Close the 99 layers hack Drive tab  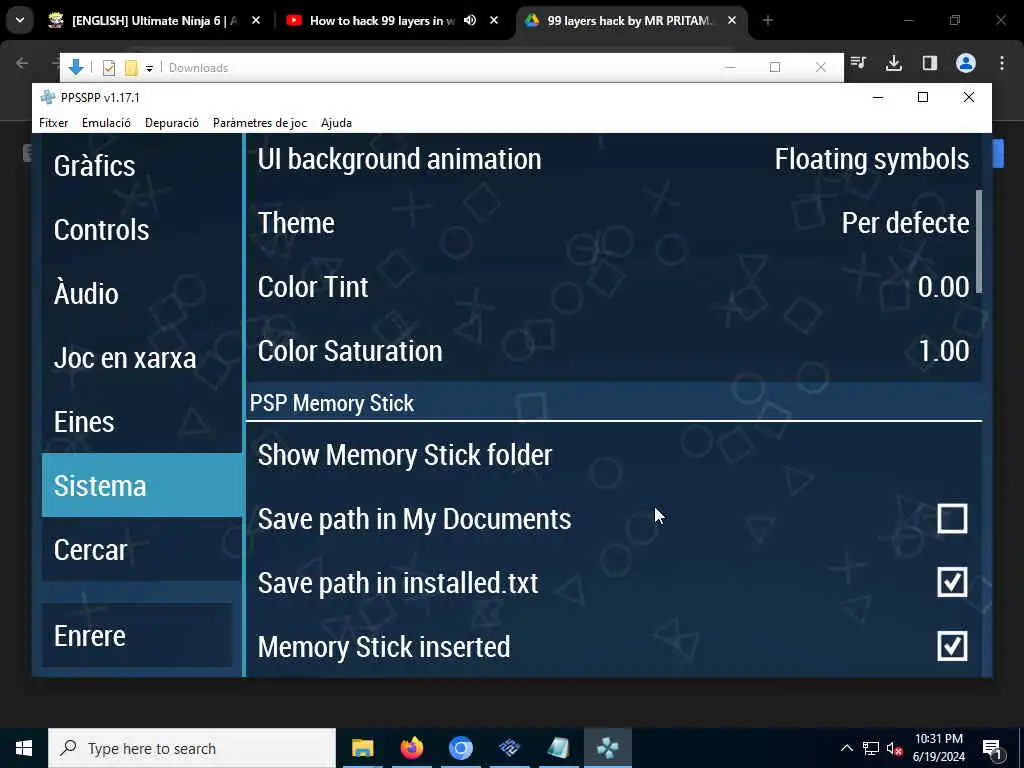coord(732,20)
